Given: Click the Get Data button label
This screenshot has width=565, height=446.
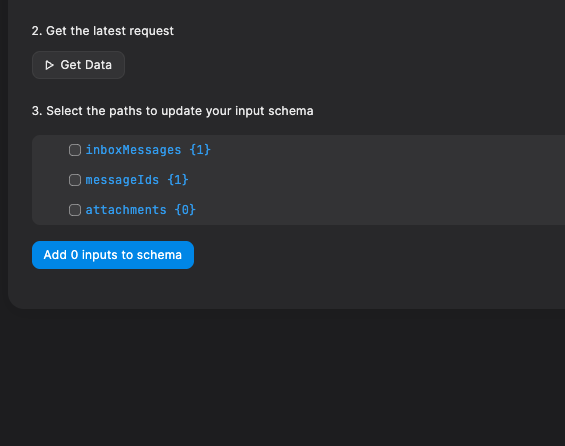Looking at the screenshot, I should [x=86, y=65].
